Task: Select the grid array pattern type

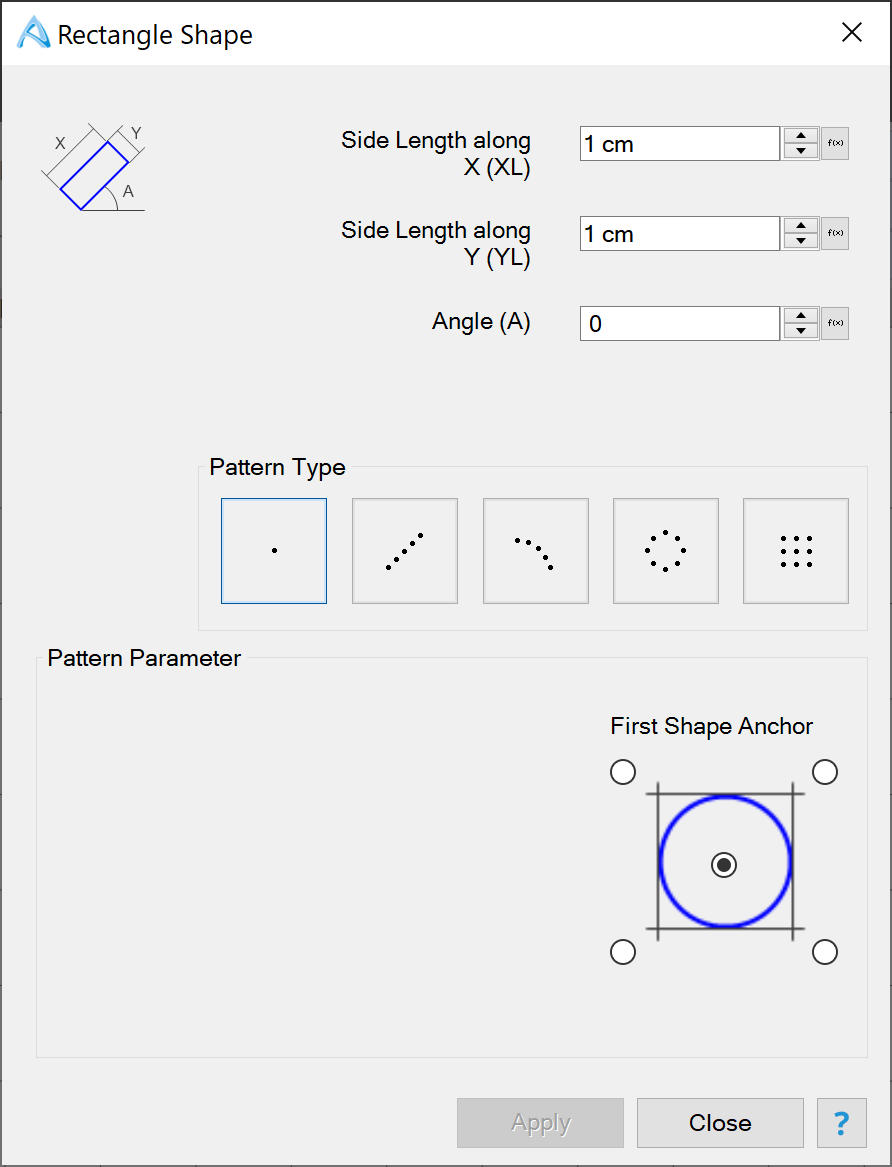Action: (796, 551)
